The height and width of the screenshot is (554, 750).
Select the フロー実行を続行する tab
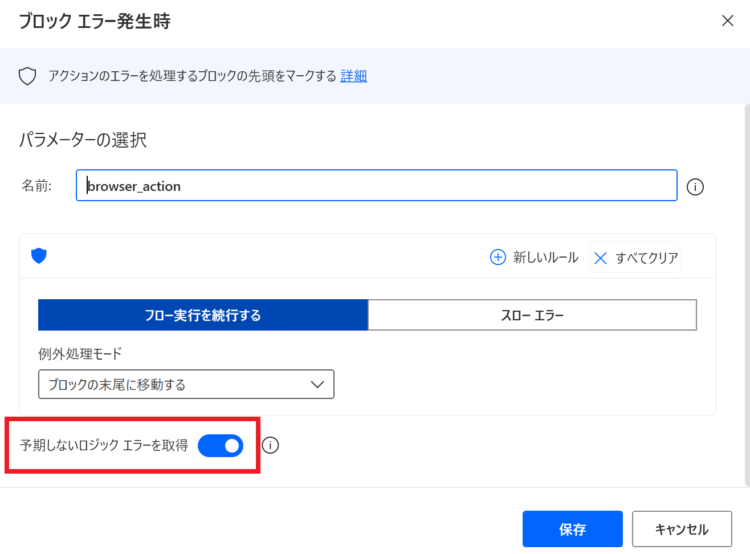[x=203, y=315]
